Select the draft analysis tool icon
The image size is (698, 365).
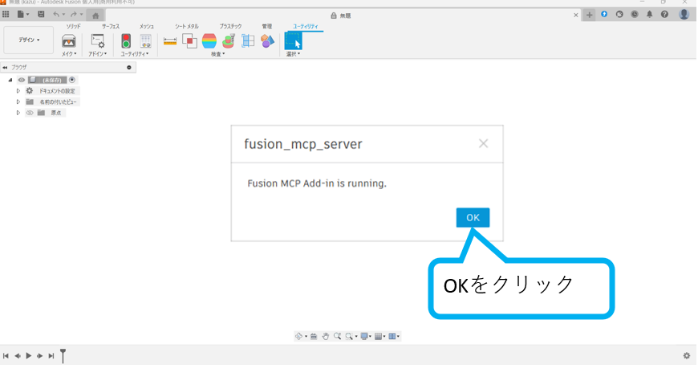pyautogui.click(x=229, y=41)
